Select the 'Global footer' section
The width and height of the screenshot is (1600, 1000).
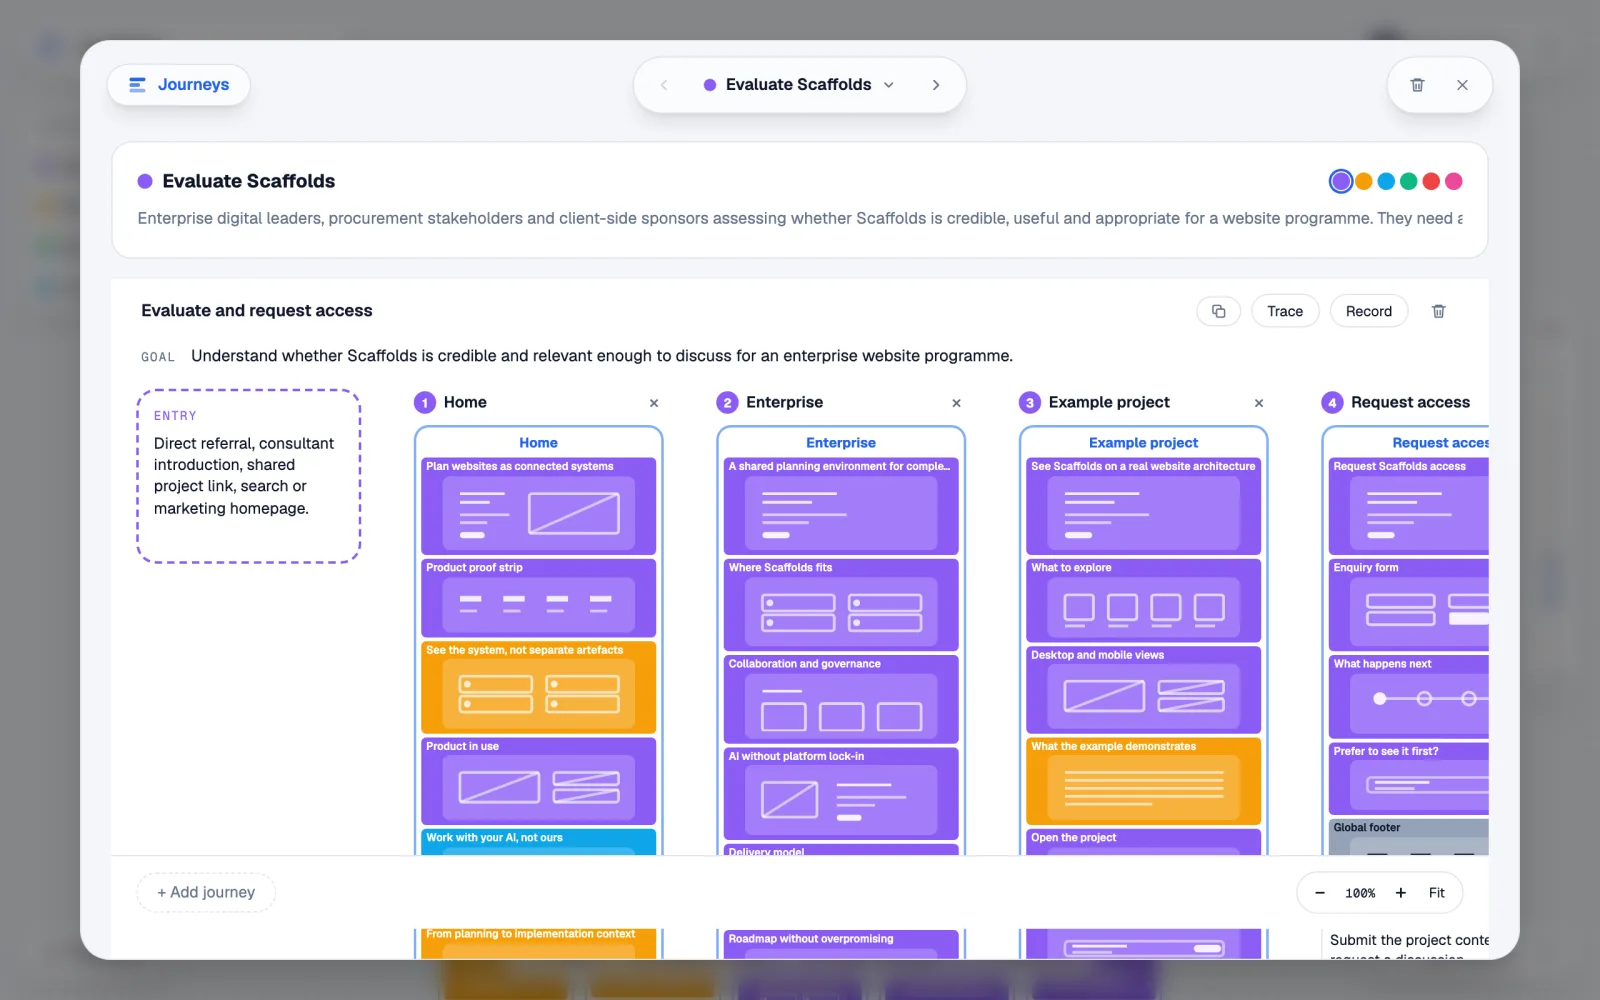pos(1408,837)
